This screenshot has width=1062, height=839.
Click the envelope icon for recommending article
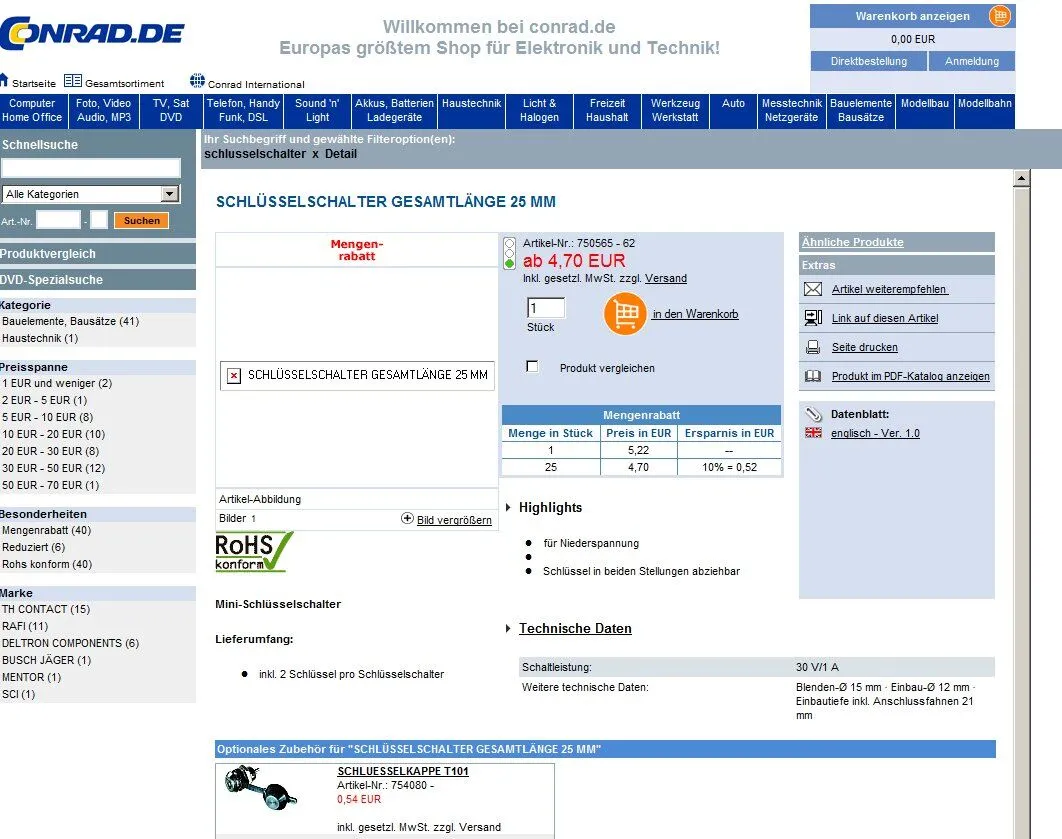pyautogui.click(x=813, y=289)
